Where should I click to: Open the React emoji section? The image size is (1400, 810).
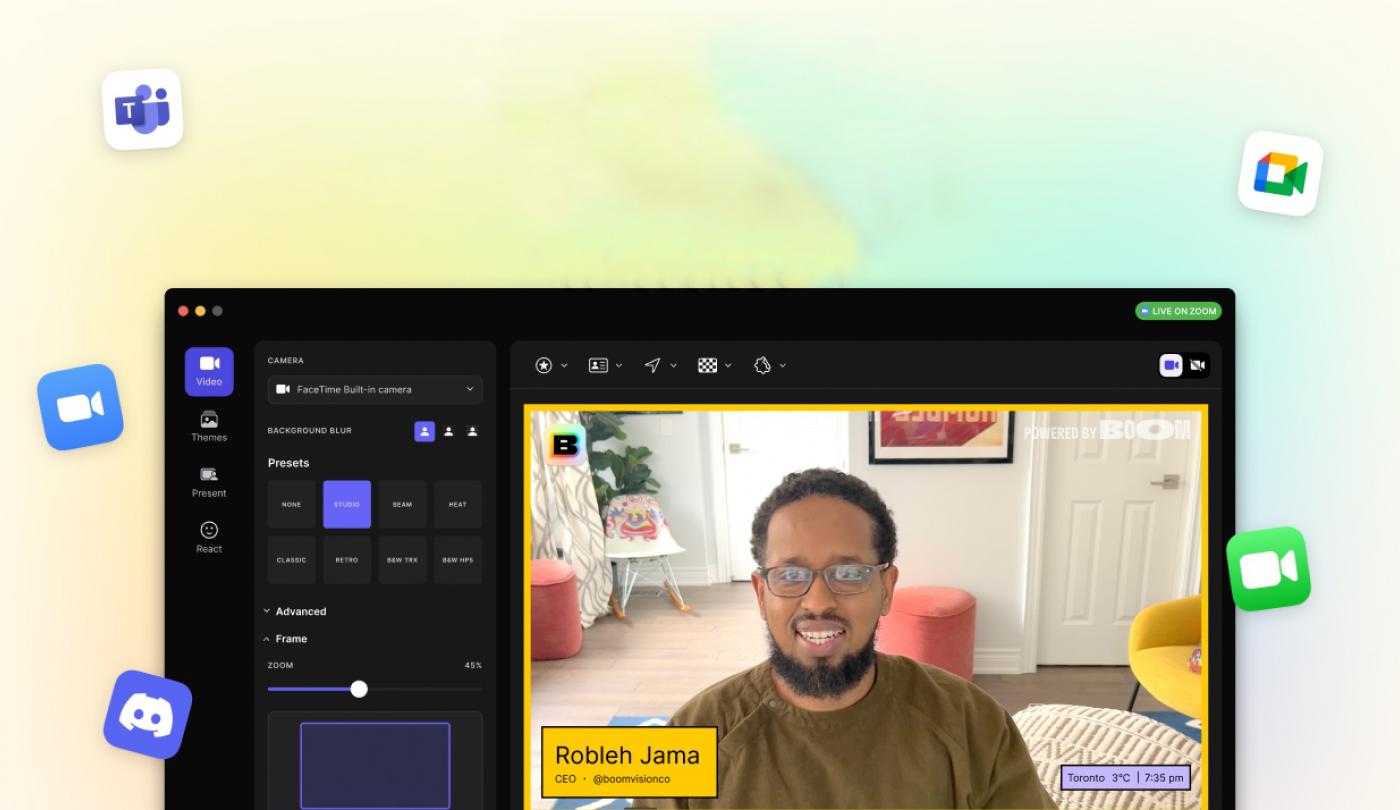(209, 538)
